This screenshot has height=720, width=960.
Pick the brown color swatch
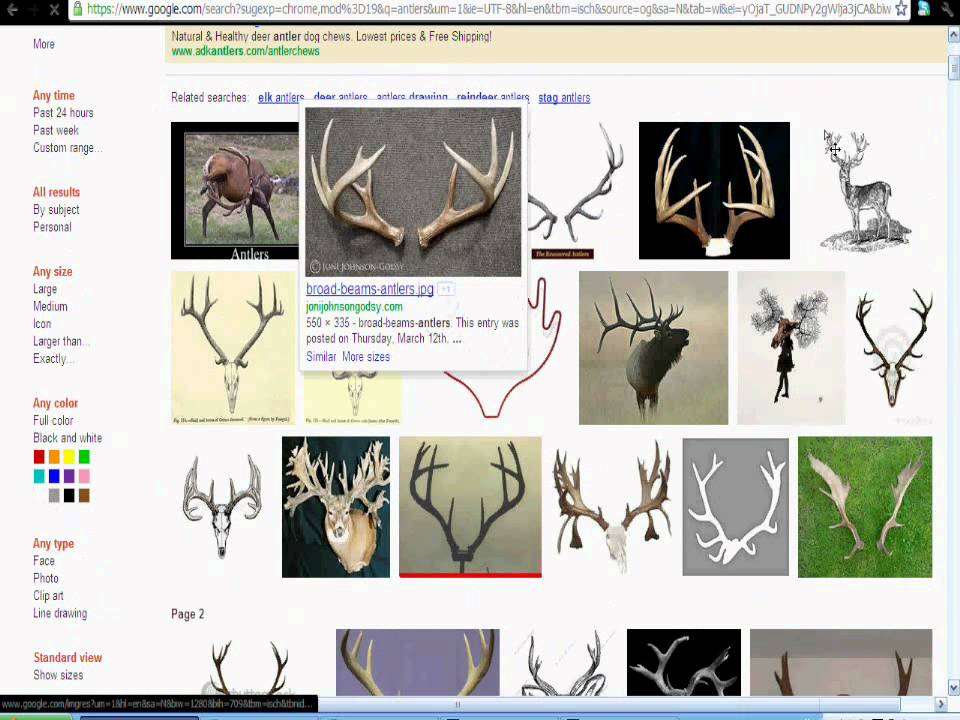pos(84,496)
